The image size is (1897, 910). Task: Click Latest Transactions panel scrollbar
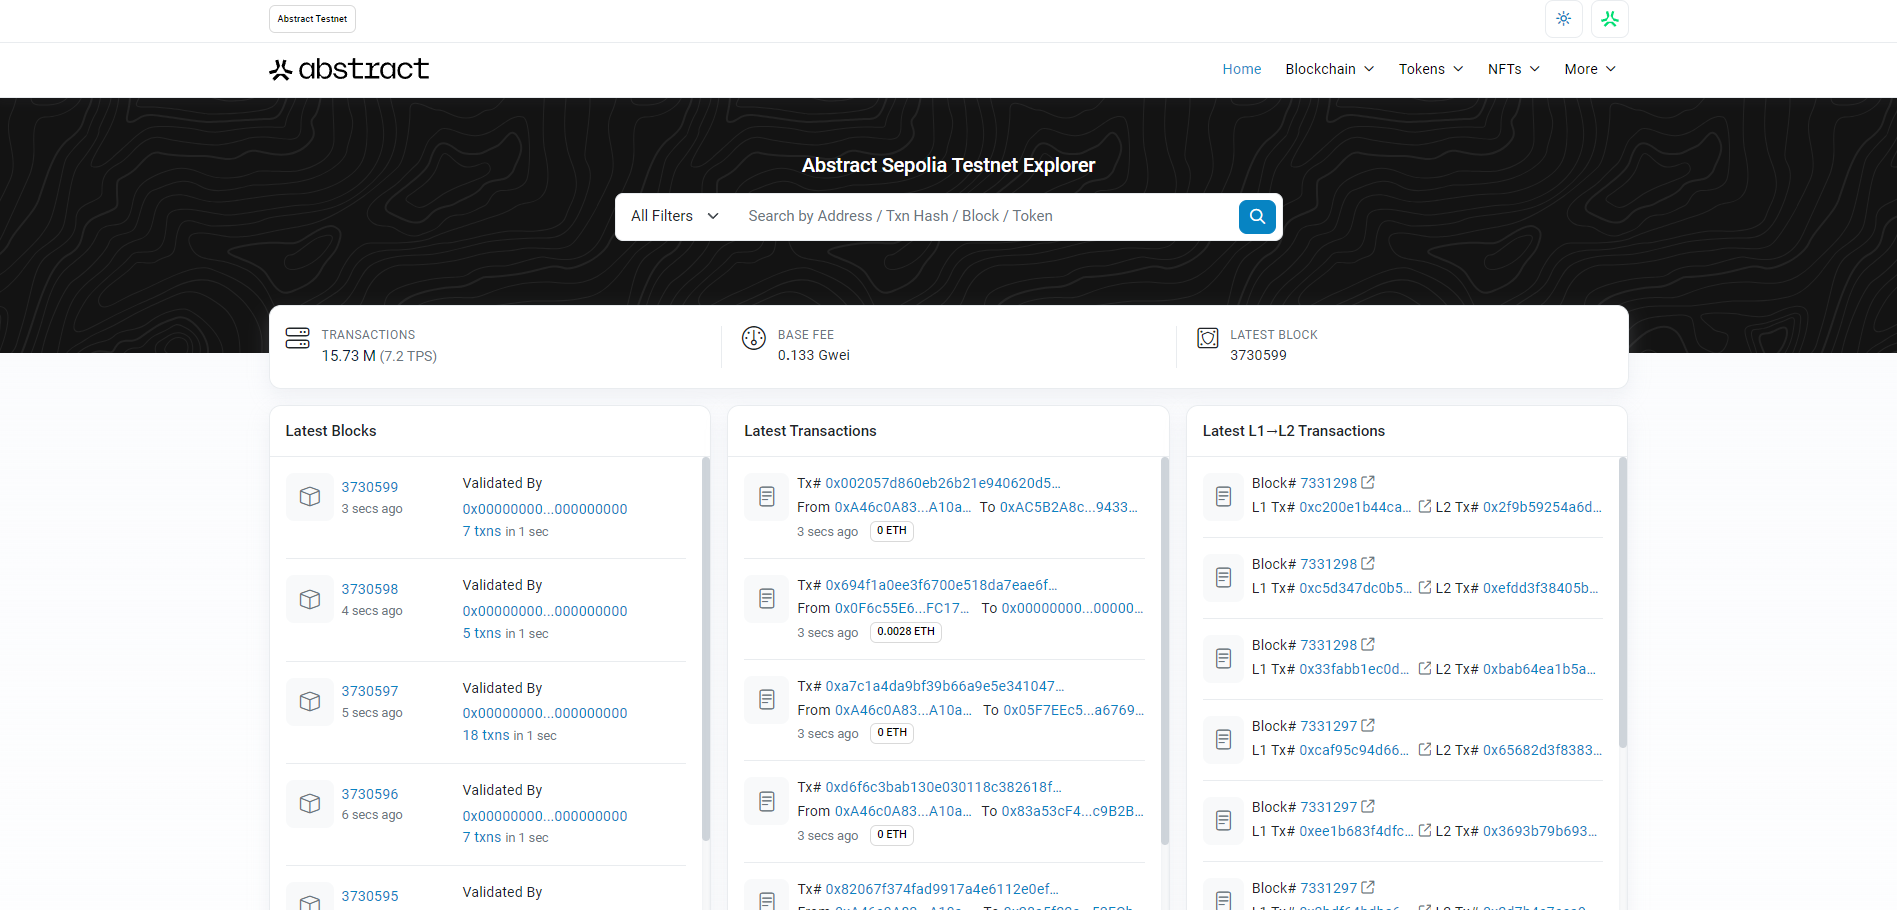tap(1164, 650)
